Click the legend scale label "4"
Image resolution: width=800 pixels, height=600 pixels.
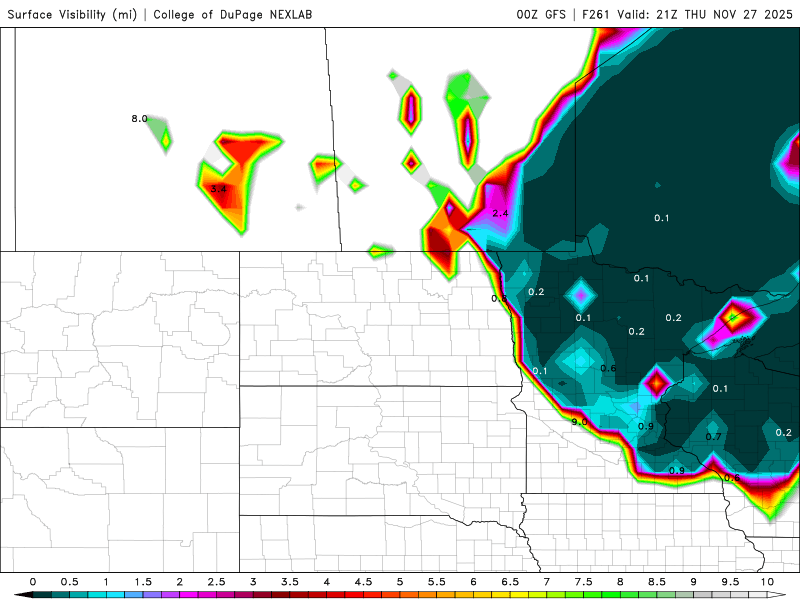pyautogui.click(x=327, y=582)
